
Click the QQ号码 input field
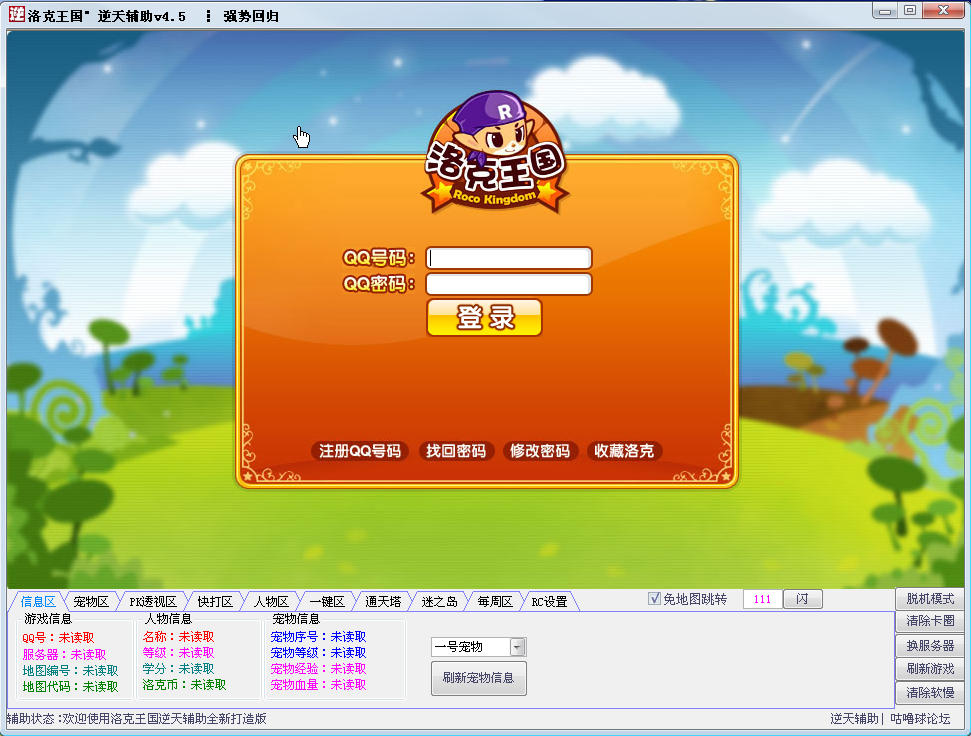tap(508, 257)
